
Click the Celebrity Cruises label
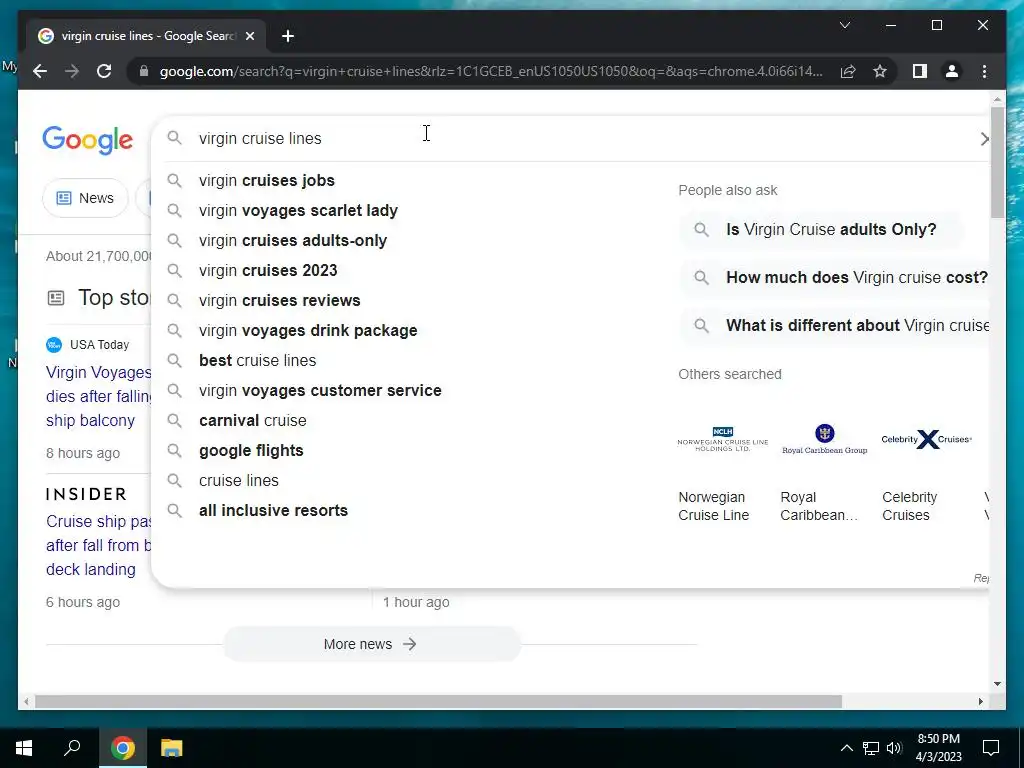click(x=910, y=506)
